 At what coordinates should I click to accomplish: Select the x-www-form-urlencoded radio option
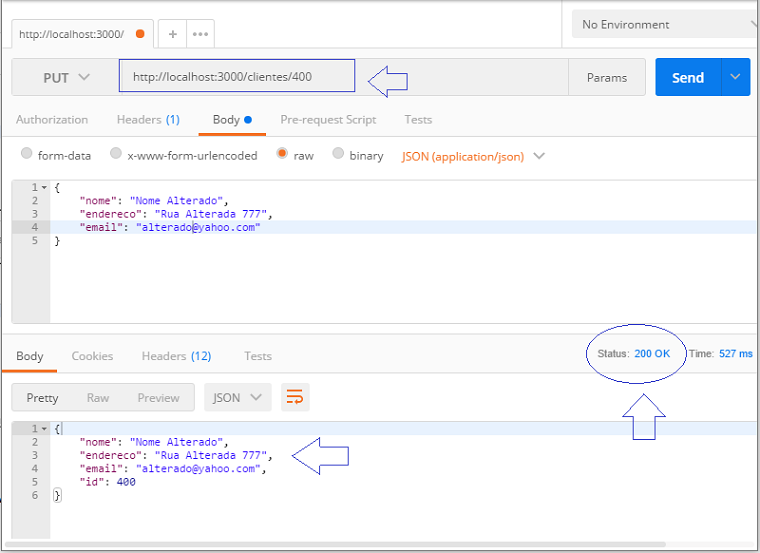115,154
